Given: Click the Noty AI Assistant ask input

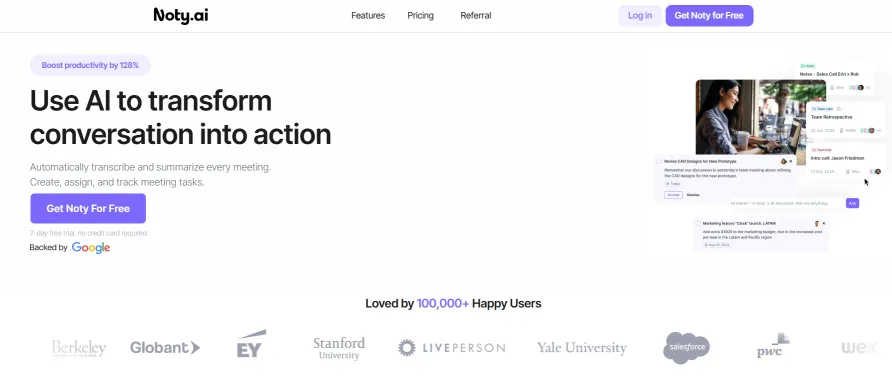Looking at the screenshot, I should tap(787, 203).
